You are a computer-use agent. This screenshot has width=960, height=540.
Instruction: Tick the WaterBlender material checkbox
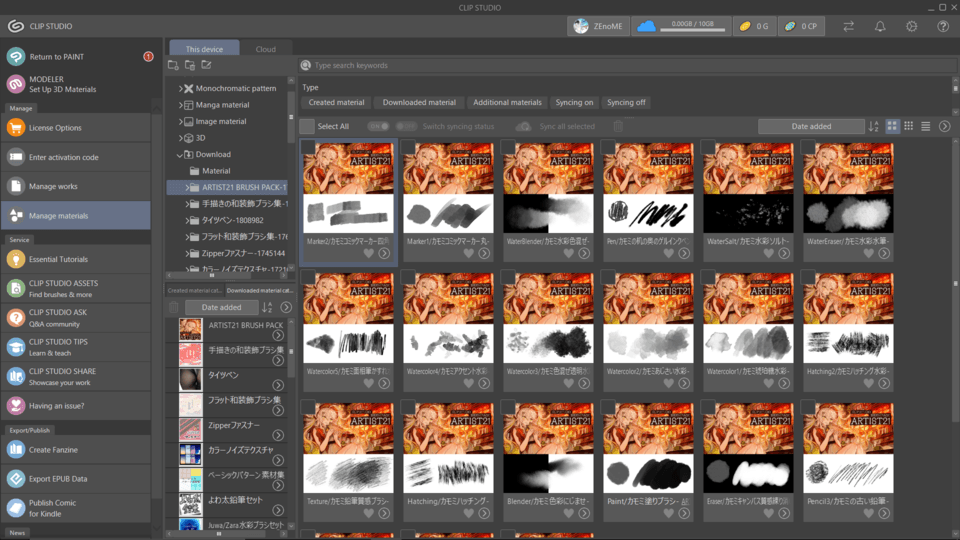[508, 147]
